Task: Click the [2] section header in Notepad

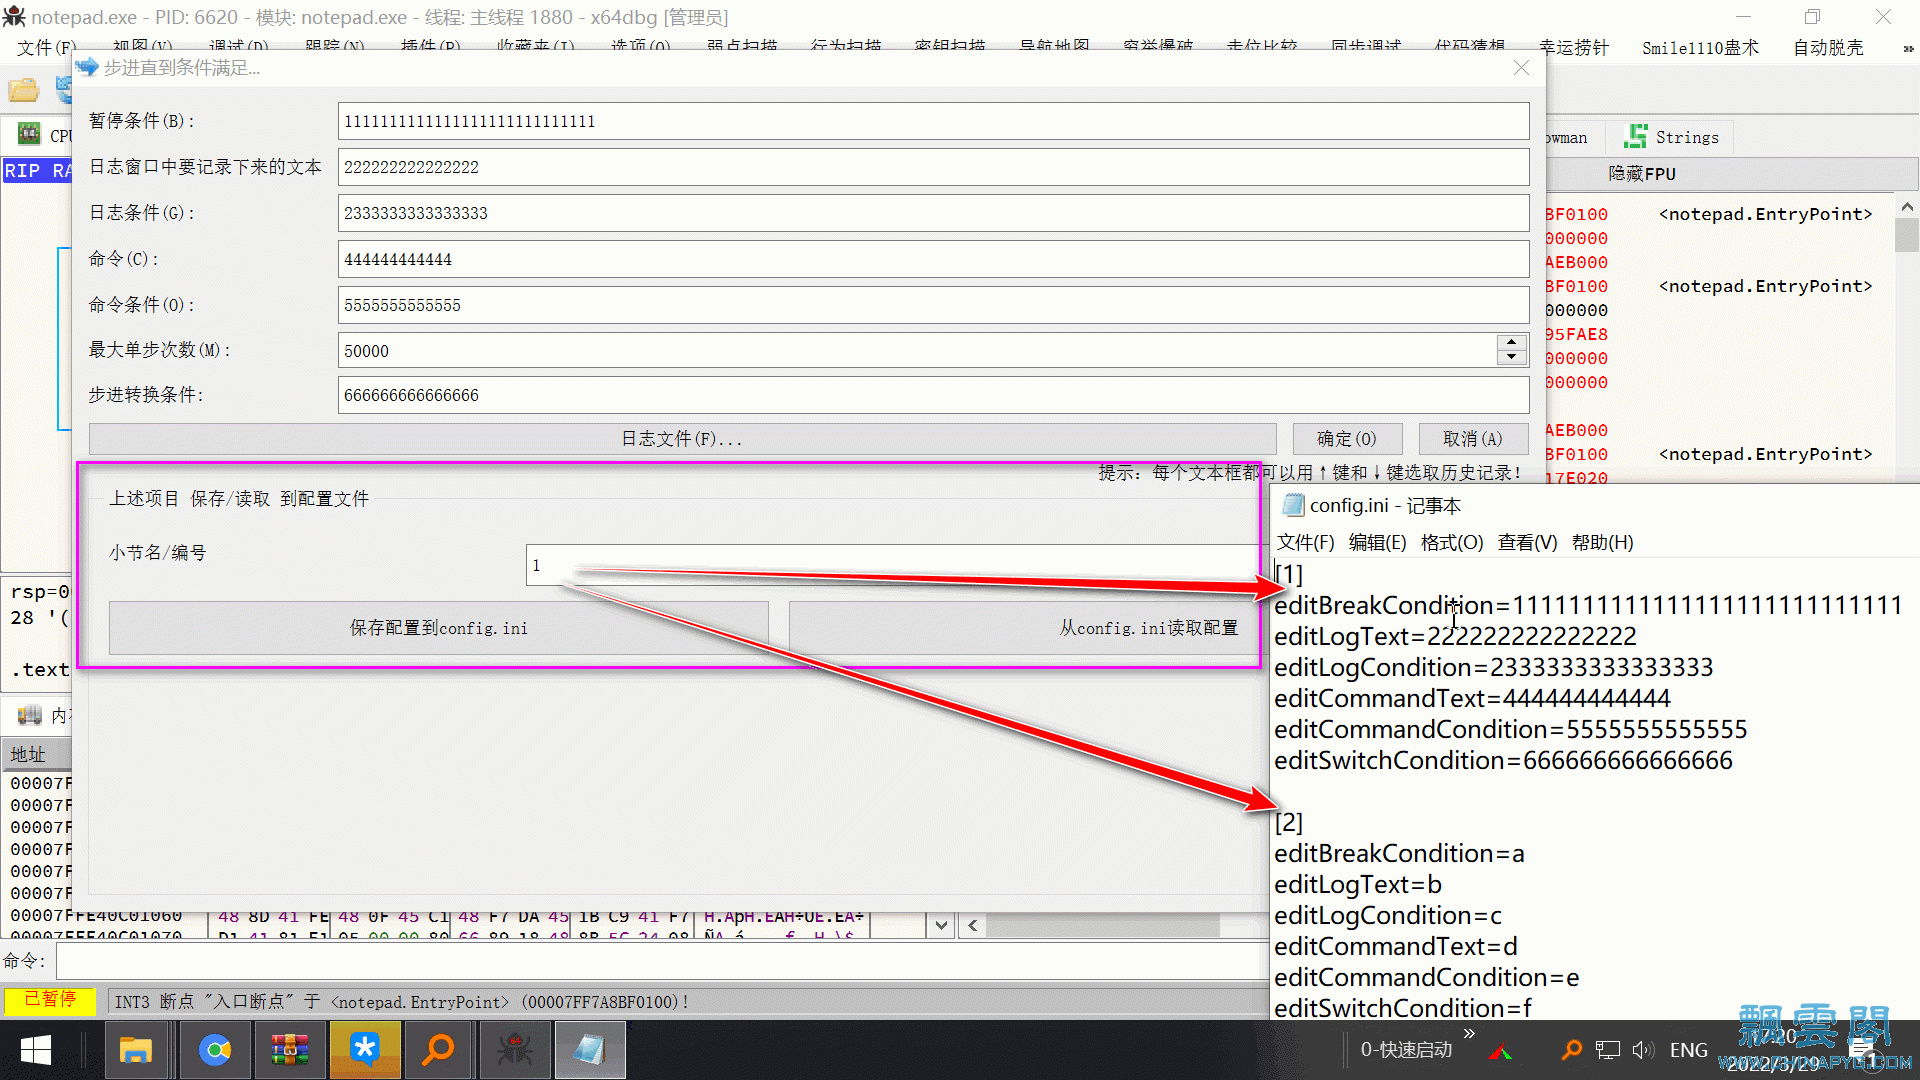Action: 1288,822
